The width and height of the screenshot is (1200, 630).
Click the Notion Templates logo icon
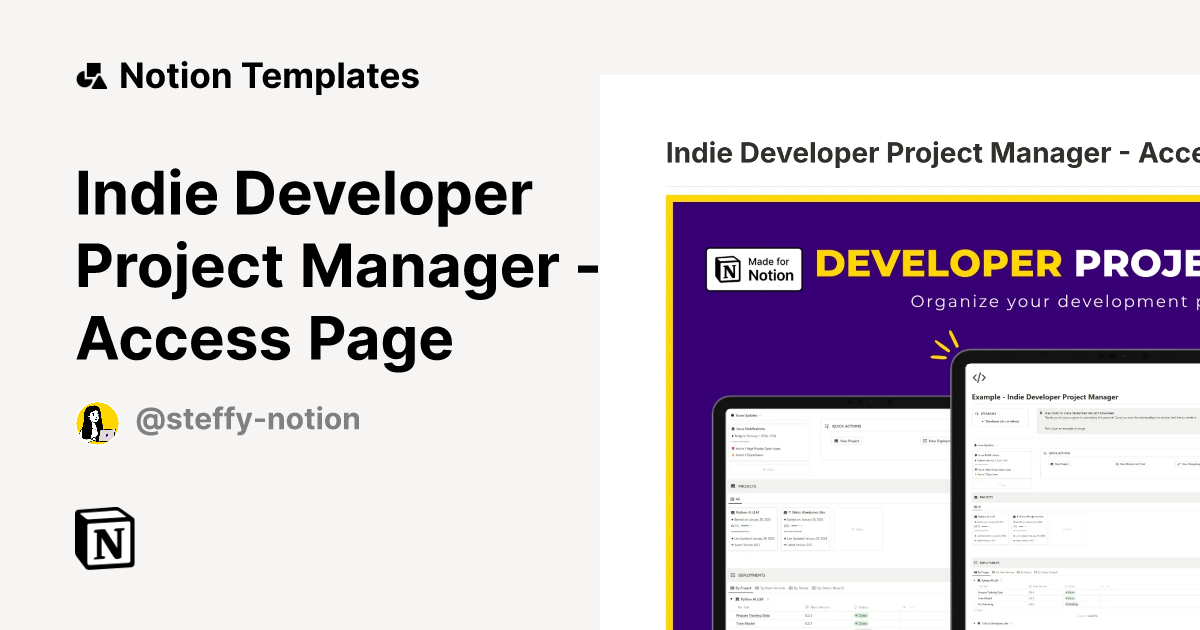coord(92,75)
